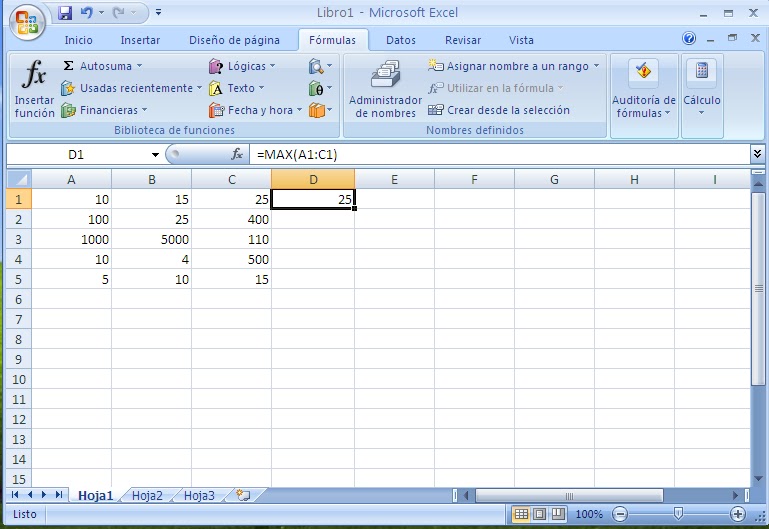Open the Diseño de página tab

point(234,40)
